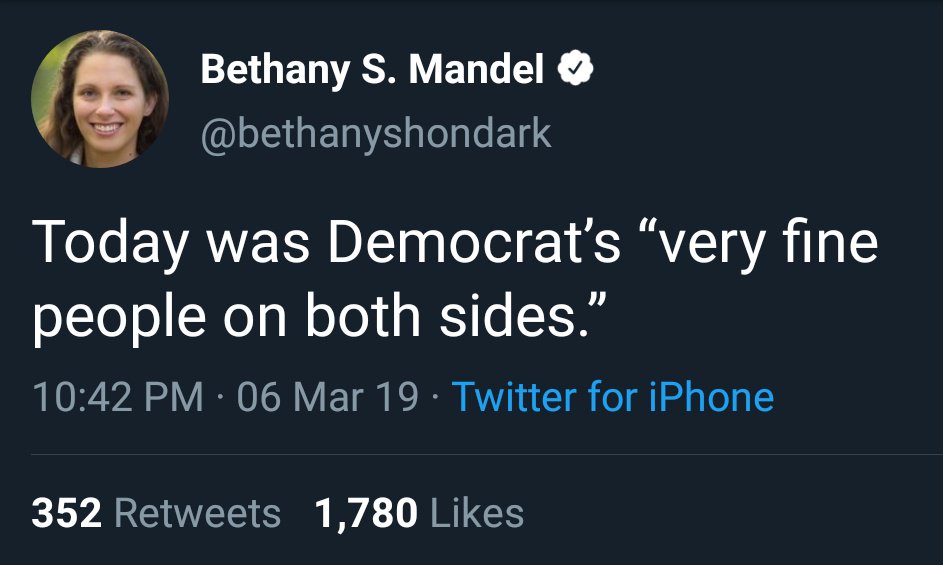Open the Twitter for iPhone source link
The image size is (943, 565).
point(613,396)
